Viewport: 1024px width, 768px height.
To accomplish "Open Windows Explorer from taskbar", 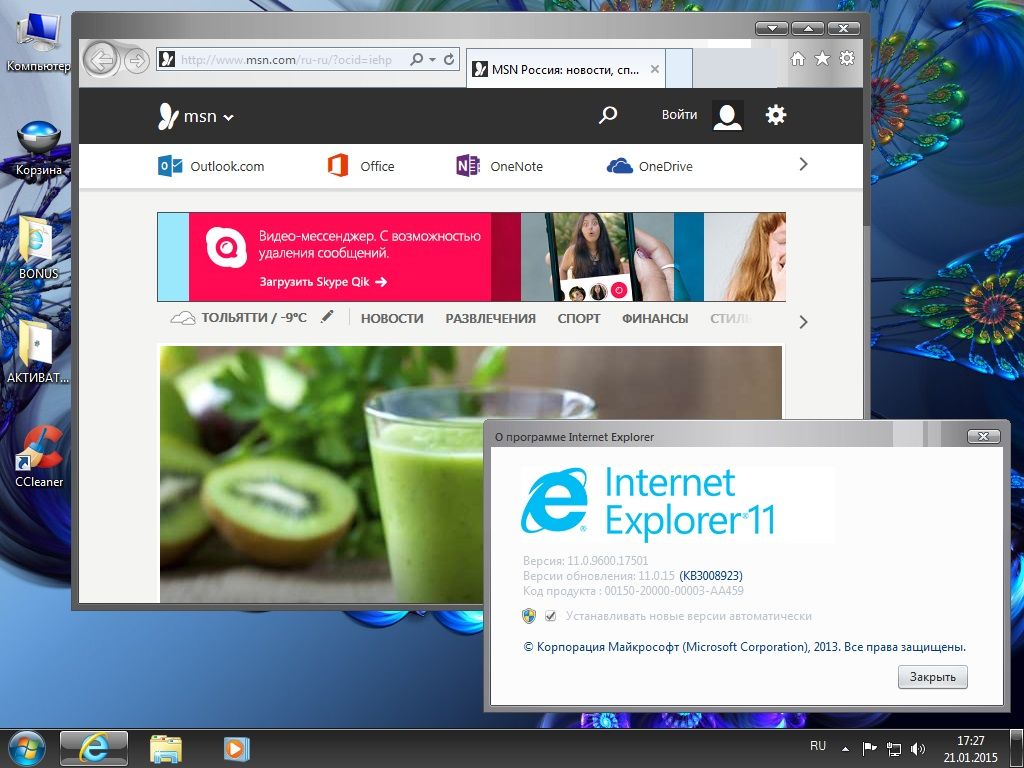I will 165,748.
